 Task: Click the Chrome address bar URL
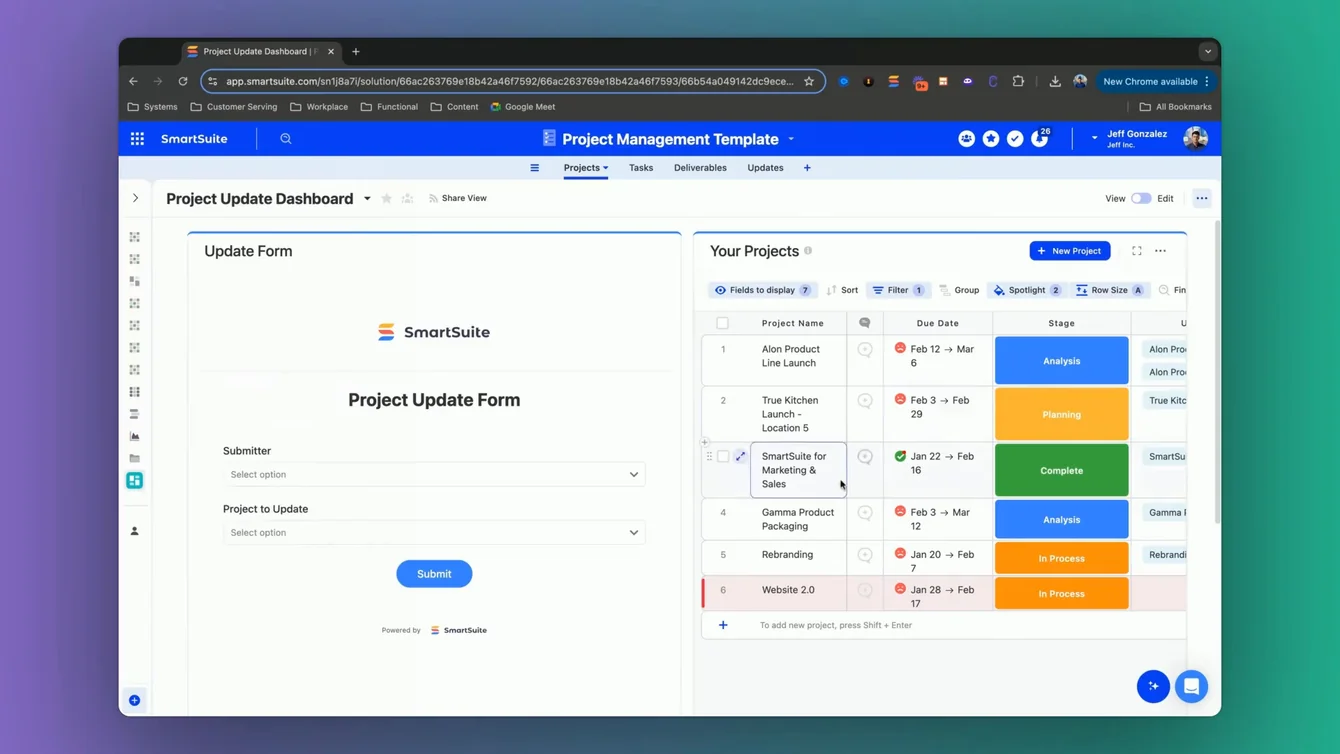pos(510,81)
